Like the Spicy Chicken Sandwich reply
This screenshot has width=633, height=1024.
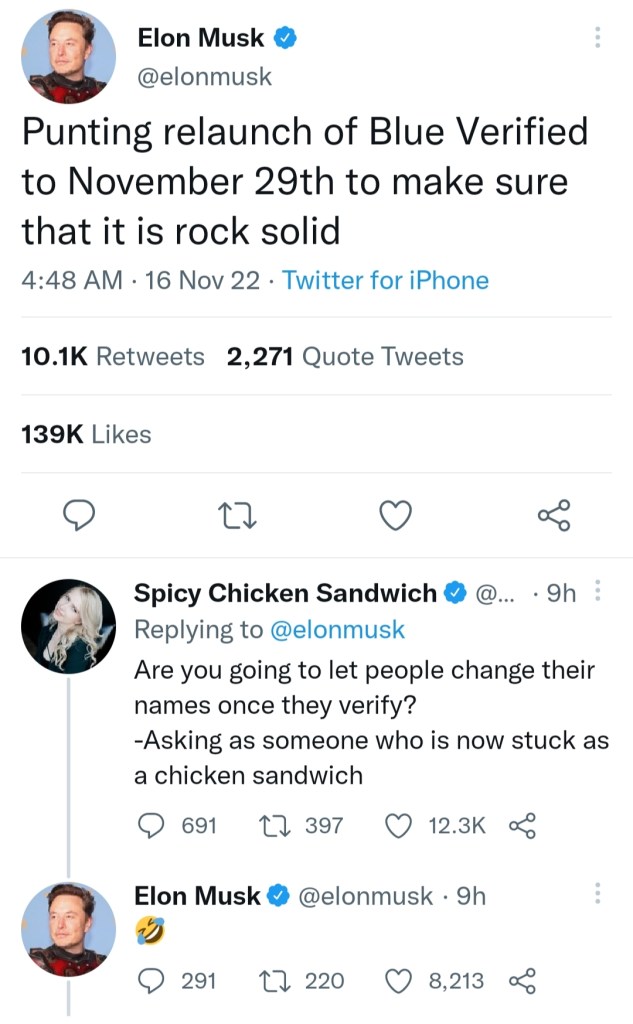tap(400, 825)
